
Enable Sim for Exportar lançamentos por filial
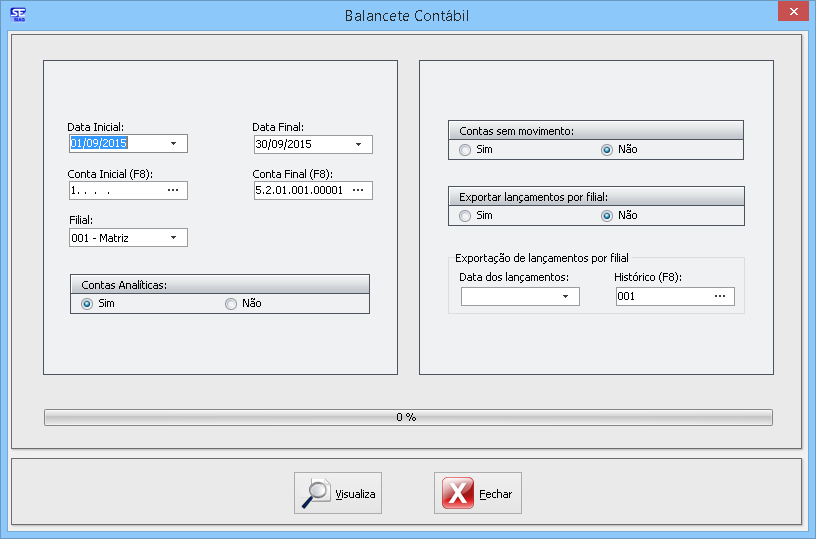click(465, 216)
